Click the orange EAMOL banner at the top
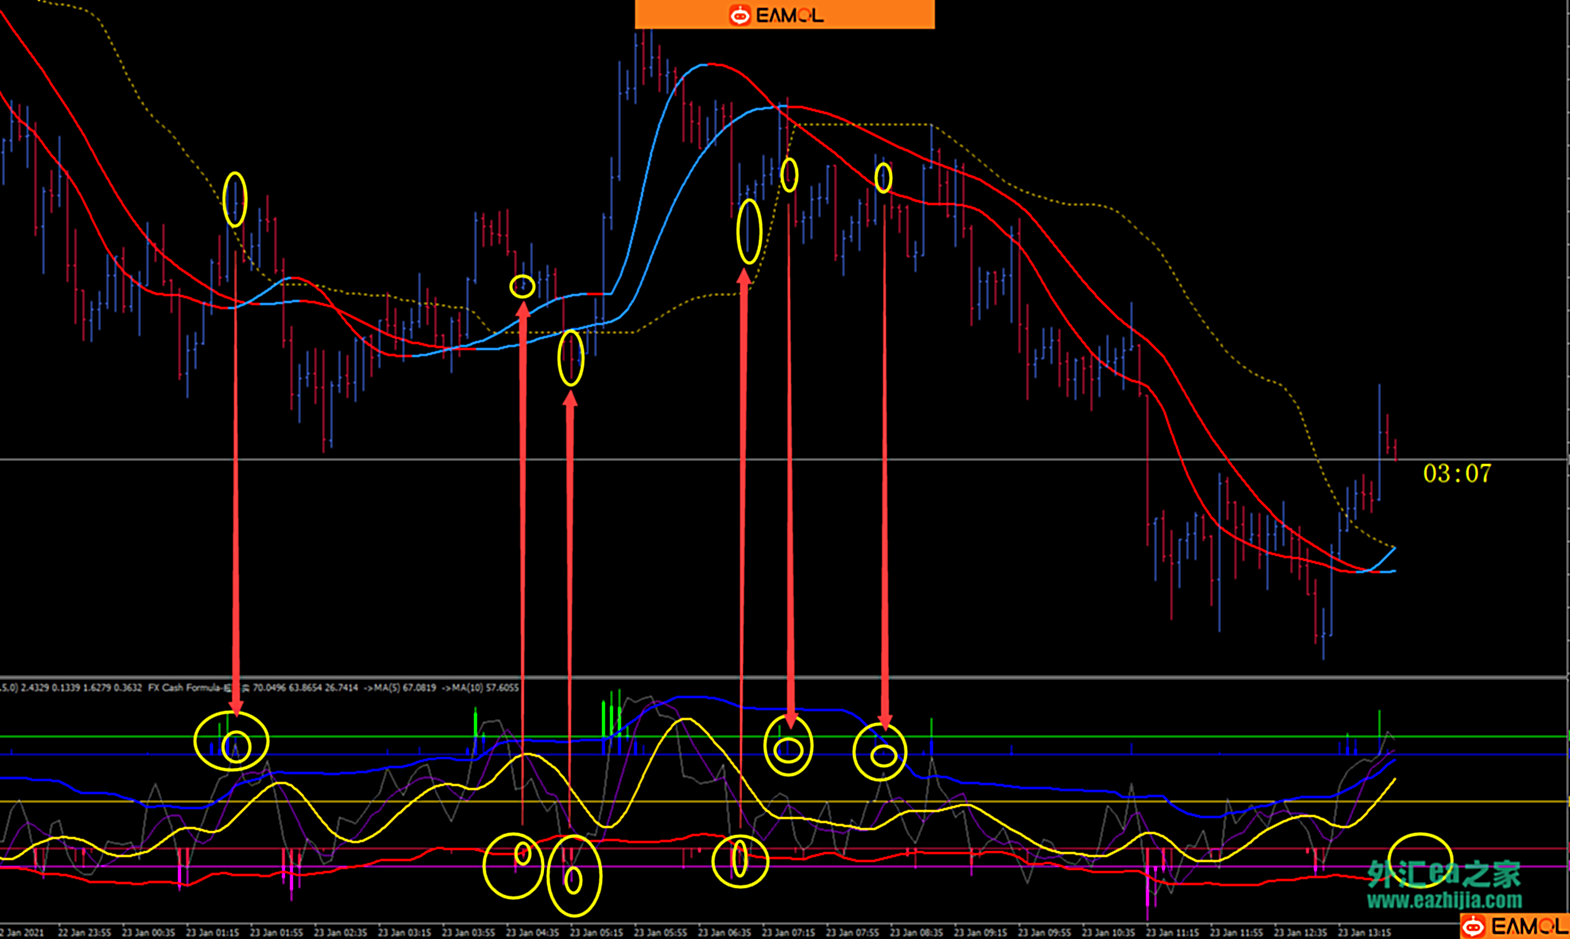The width and height of the screenshot is (1570, 939). click(x=784, y=14)
